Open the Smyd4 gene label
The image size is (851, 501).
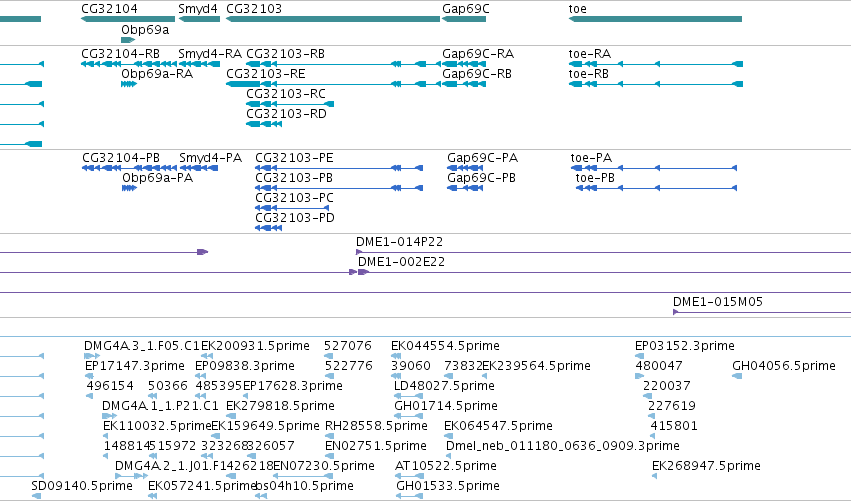click(198, 9)
